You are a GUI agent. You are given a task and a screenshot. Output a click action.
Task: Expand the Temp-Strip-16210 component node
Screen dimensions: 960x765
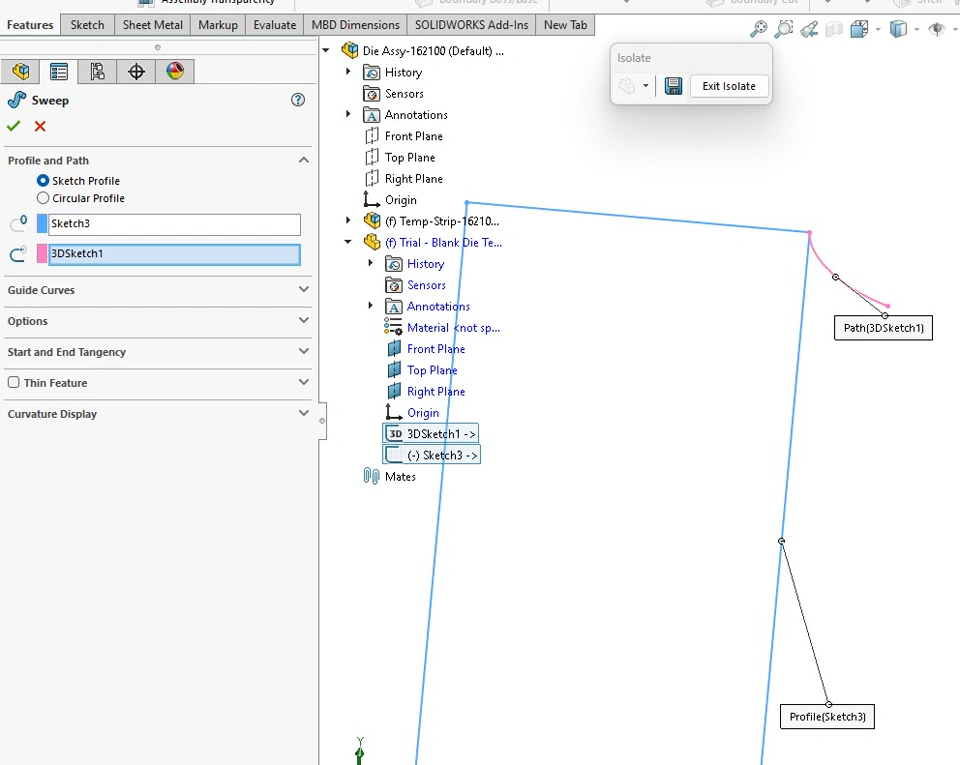tap(348, 220)
